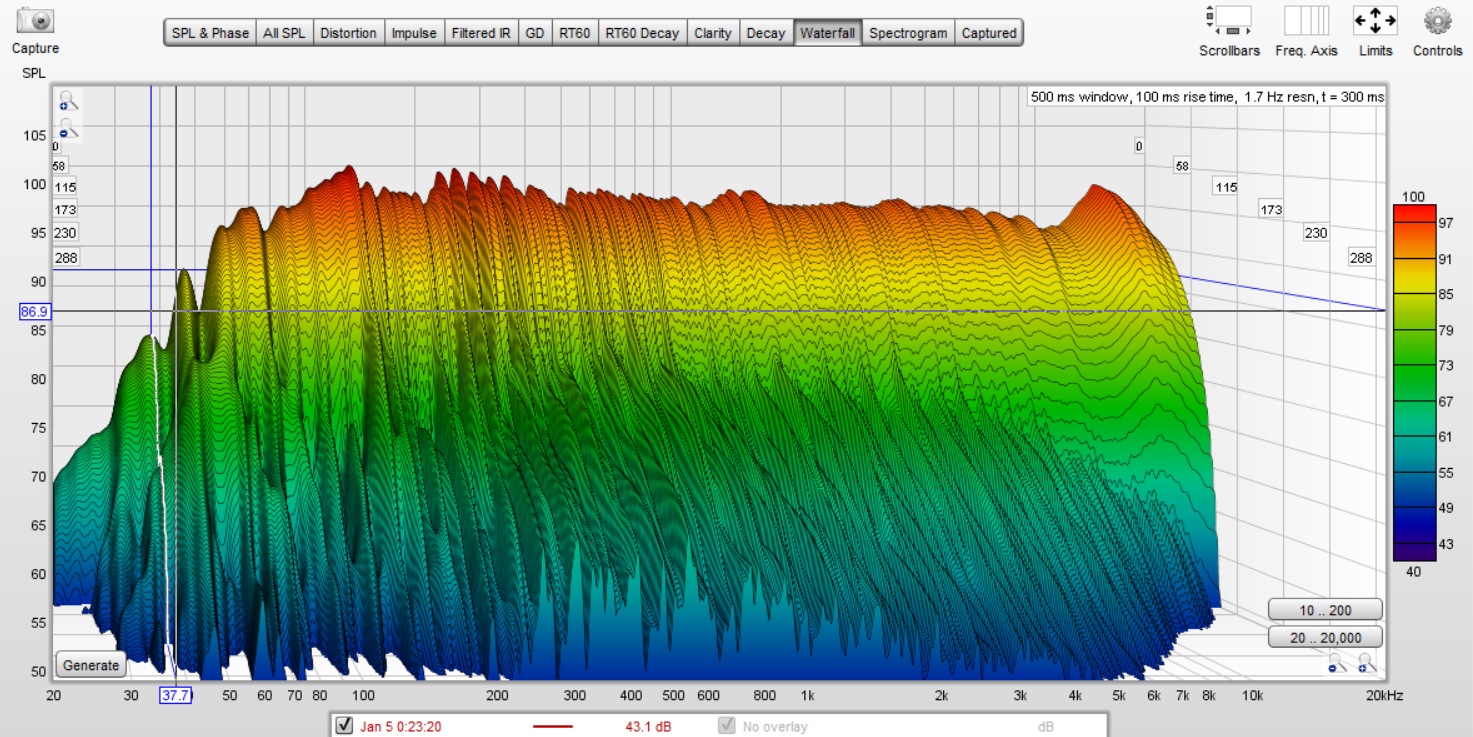Click the Jan 5 0:23:20 measurement label
The width and height of the screenshot is (1473, 737).
[x=401, y=727]
